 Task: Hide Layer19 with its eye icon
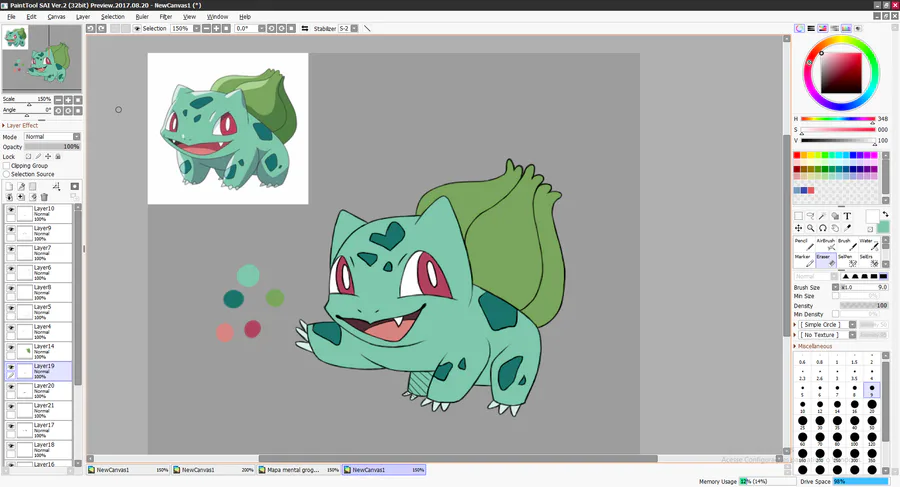point(11,368)
